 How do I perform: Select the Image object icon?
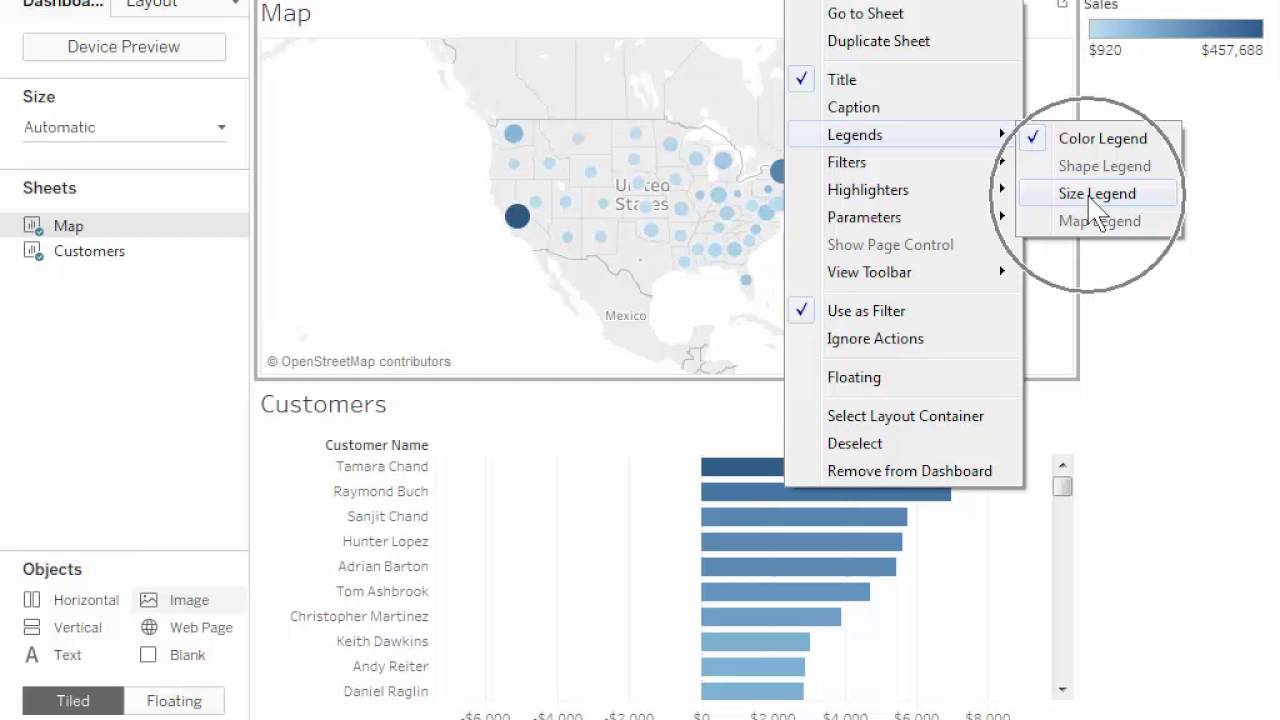click(149, 600)
